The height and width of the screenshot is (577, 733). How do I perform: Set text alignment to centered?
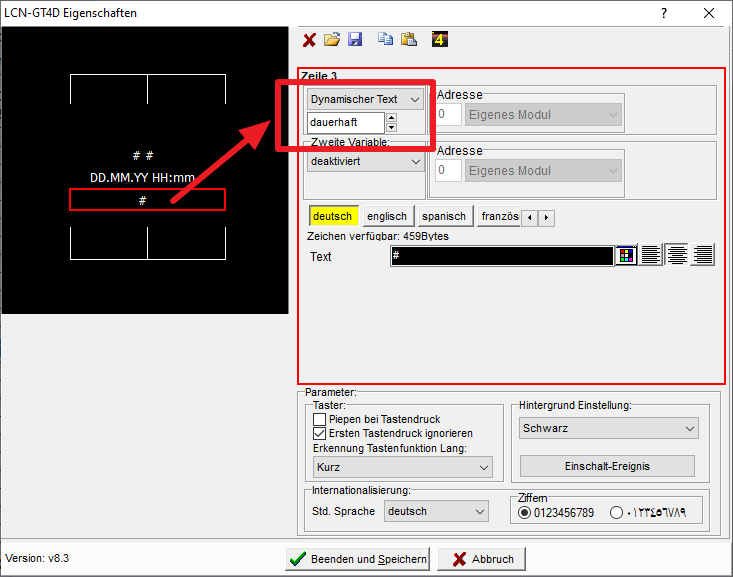(x=676, y=255)
